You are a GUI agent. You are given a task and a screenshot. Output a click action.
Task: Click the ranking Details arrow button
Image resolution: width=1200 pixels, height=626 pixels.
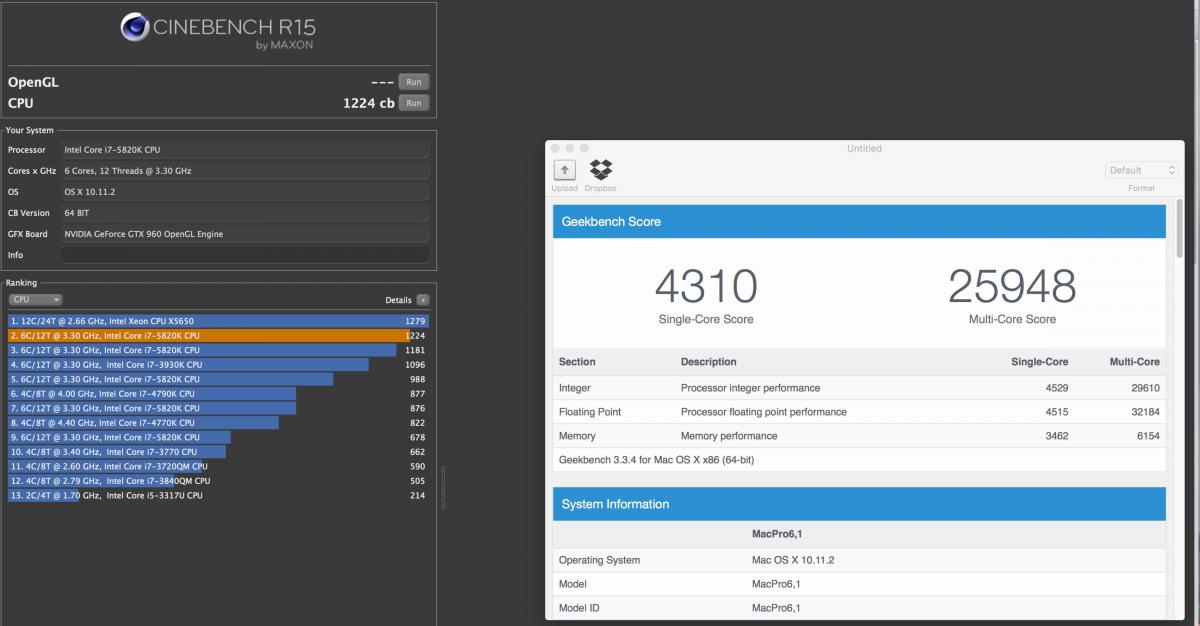tap(423, 300)
